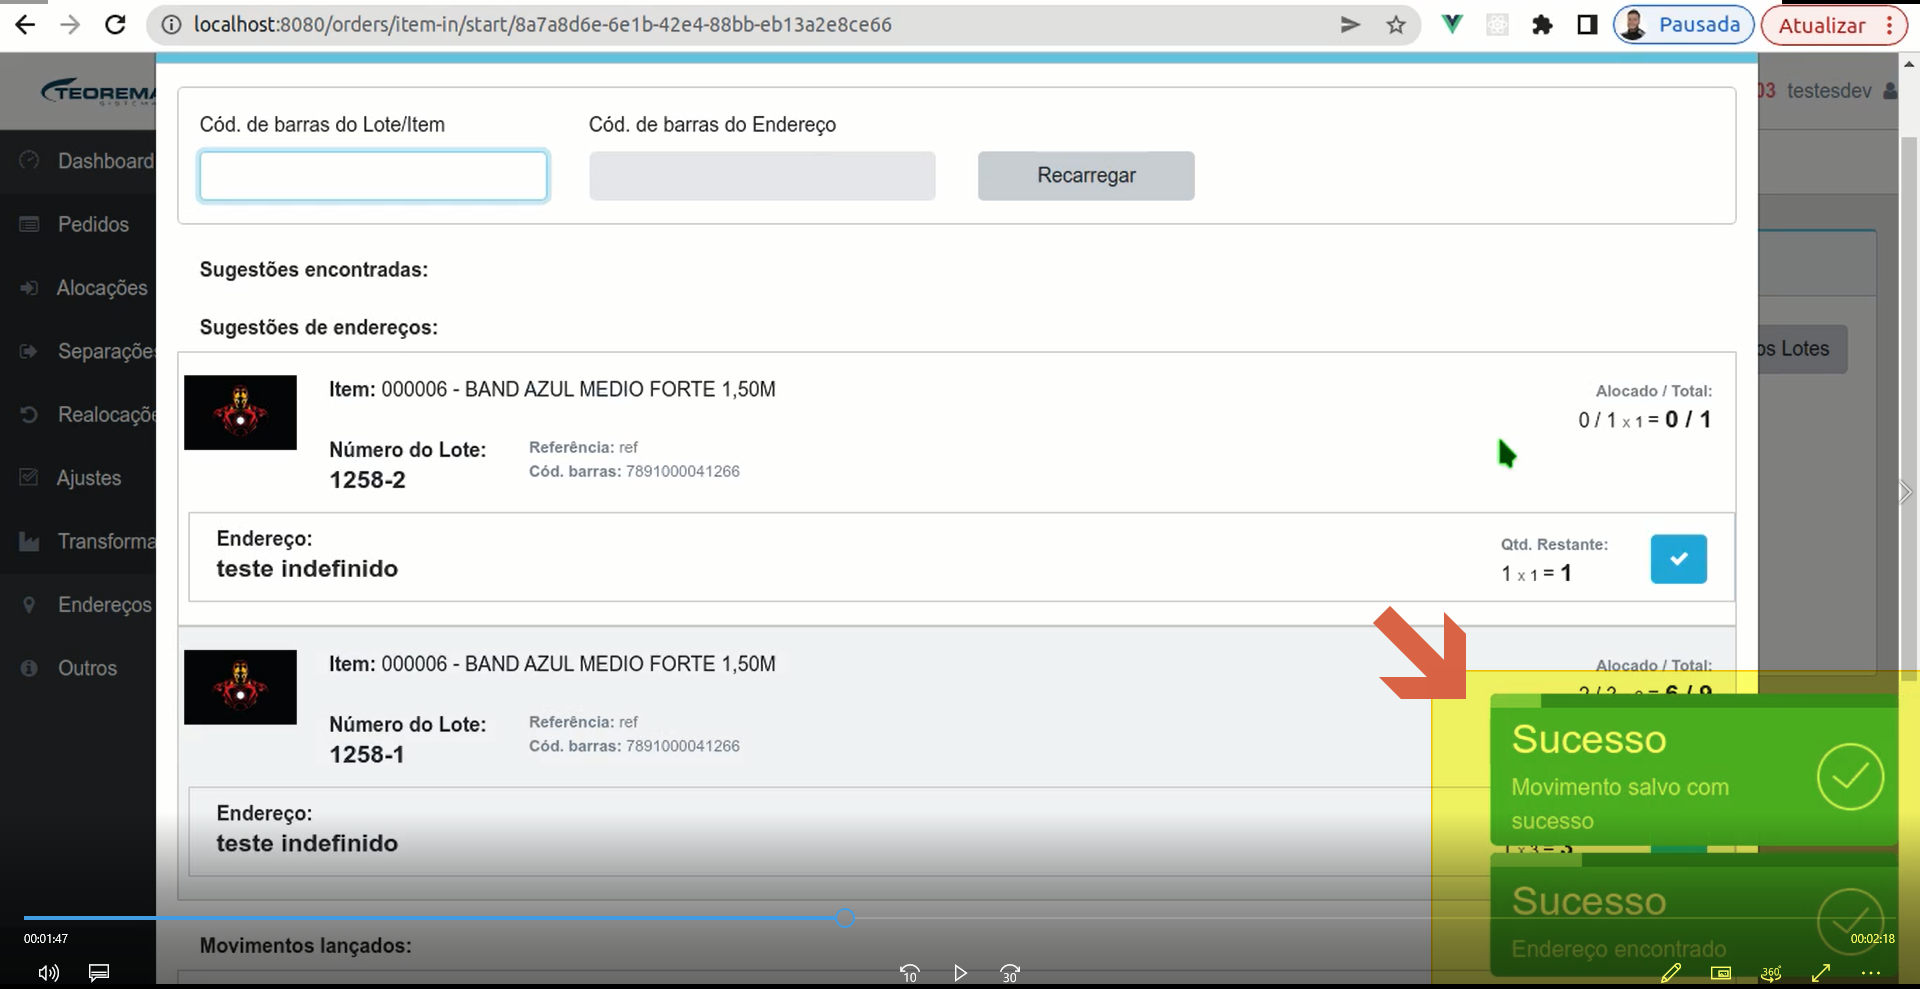
Task: Click the Outros info icon
Action: pos(29,668)
